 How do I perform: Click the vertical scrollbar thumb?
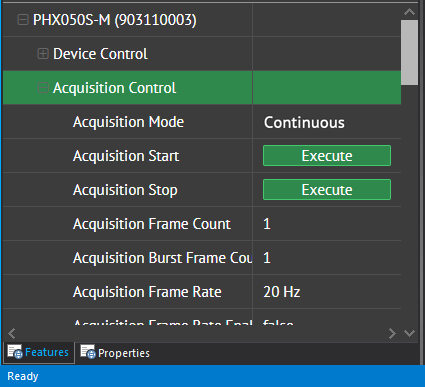point(409,52)
